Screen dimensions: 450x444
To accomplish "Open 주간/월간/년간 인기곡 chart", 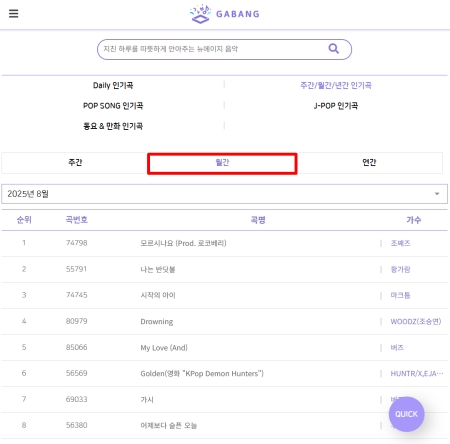I will (x=336, y=85).
